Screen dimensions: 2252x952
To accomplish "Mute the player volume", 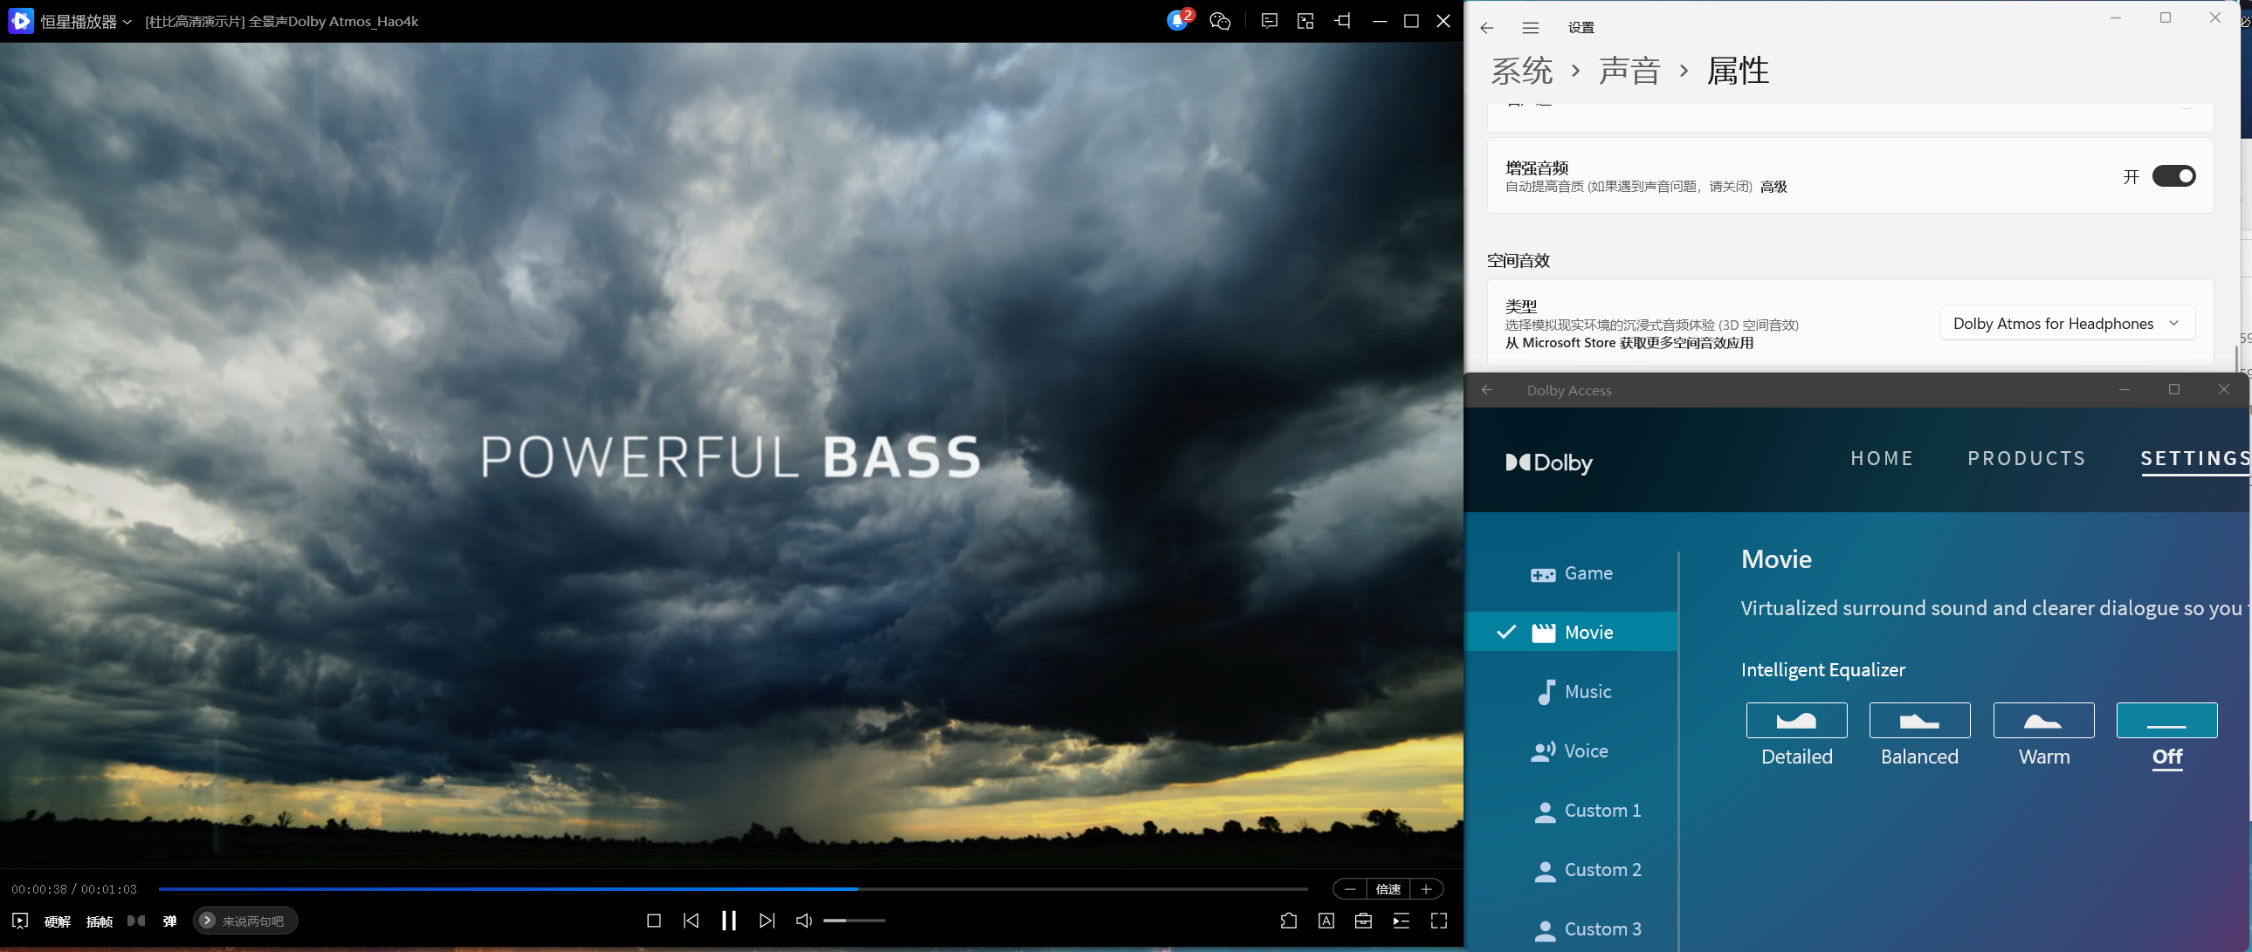I will click(804, 921).
